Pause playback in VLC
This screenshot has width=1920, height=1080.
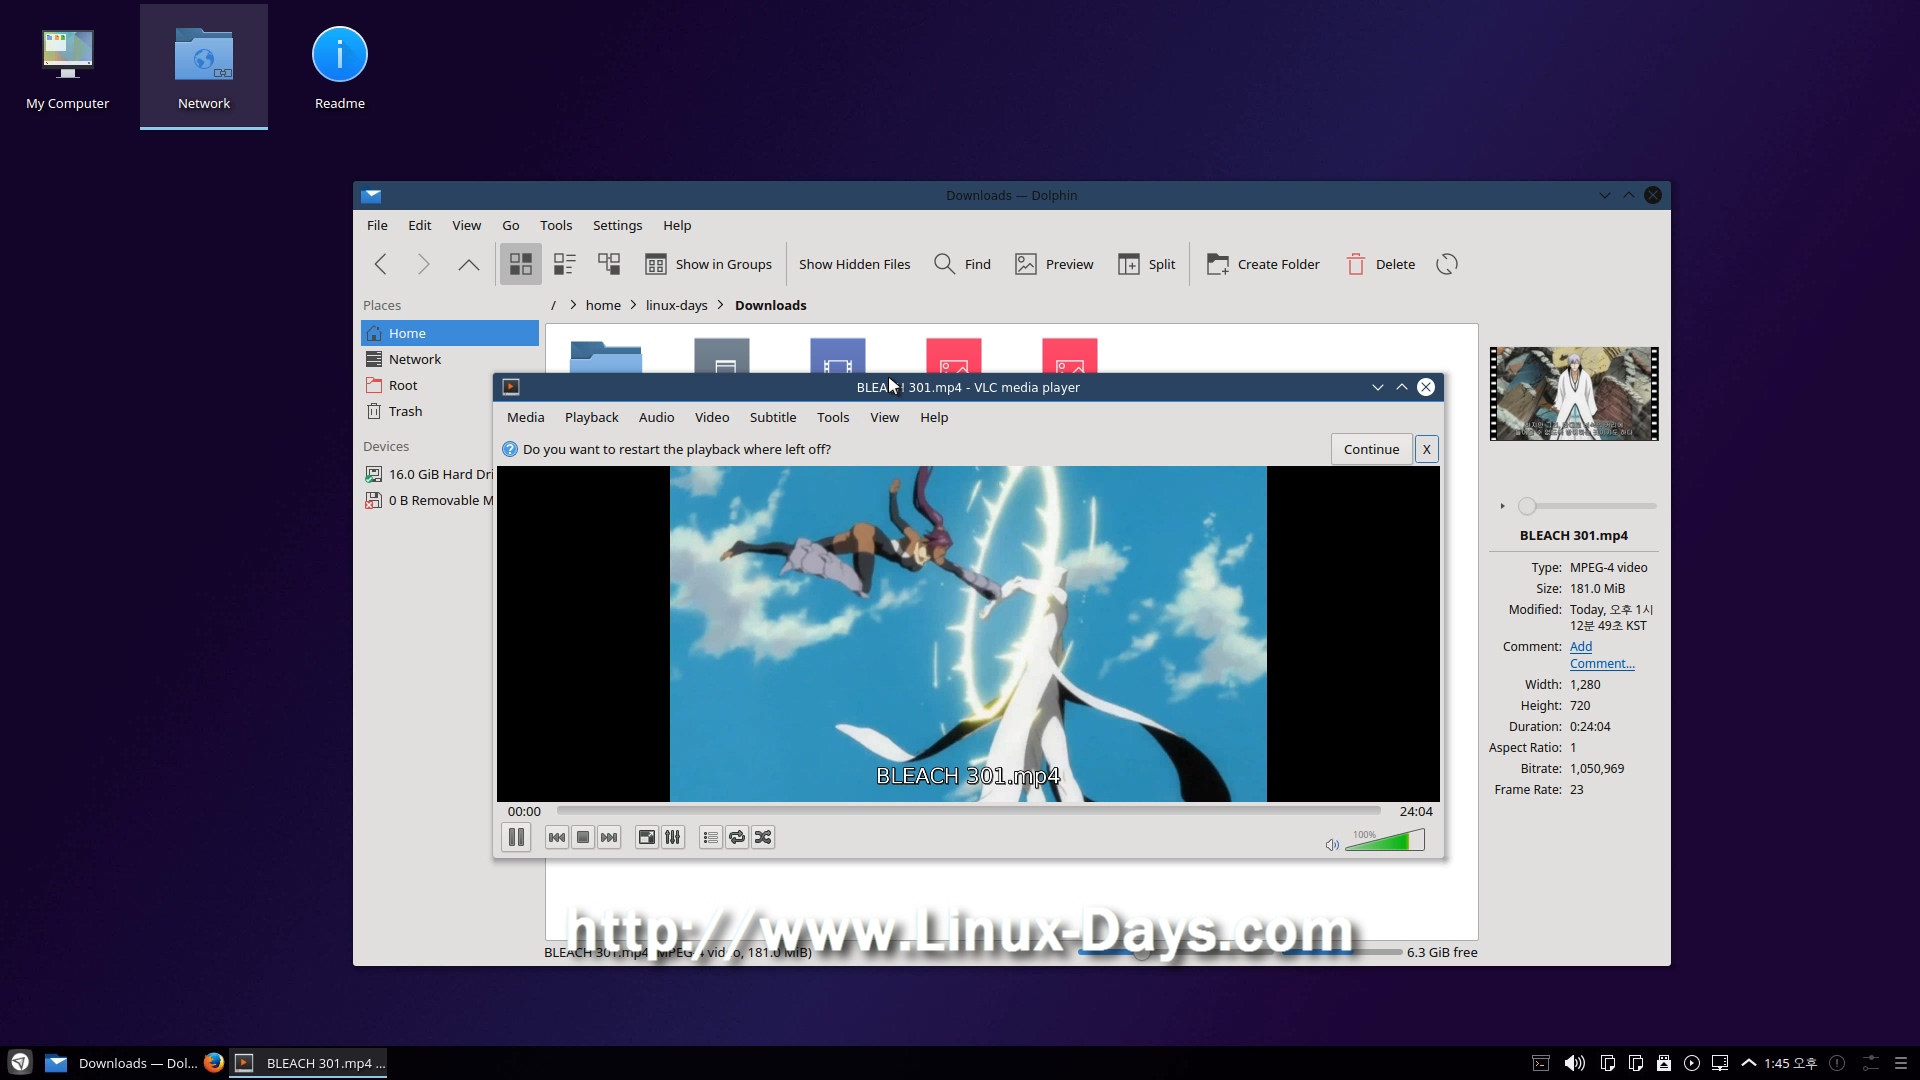tap(516, 838)
